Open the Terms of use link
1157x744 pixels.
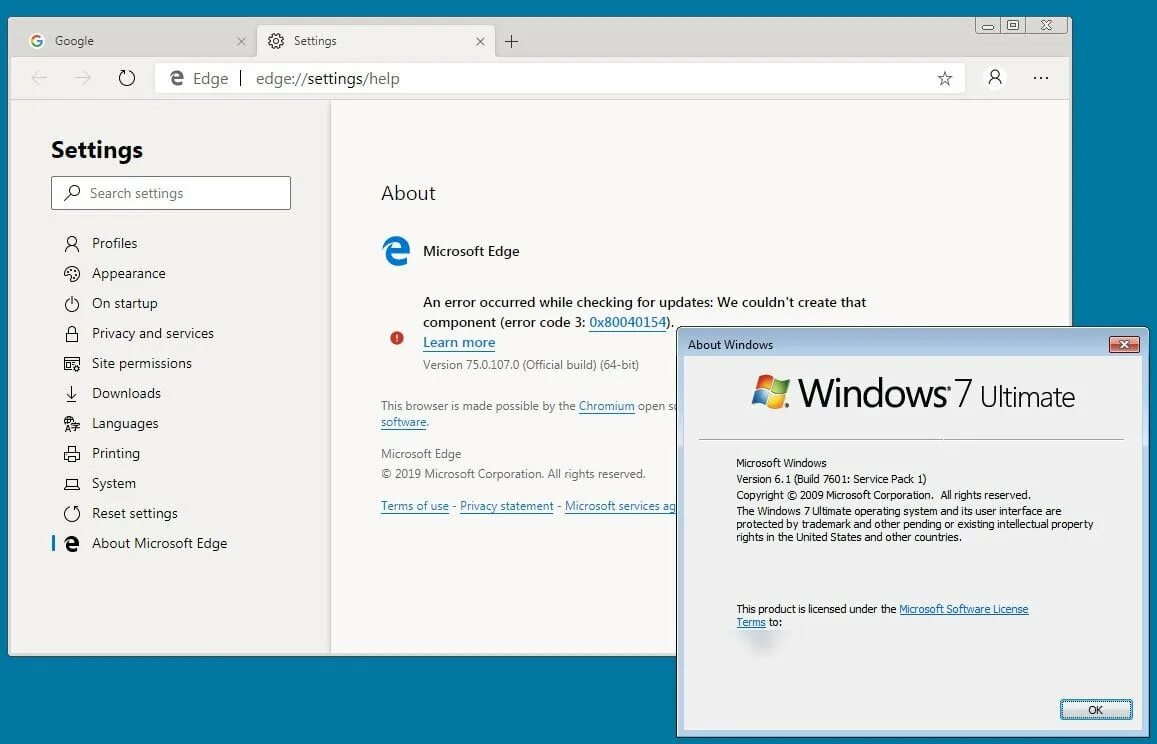[x=415, y=506]
